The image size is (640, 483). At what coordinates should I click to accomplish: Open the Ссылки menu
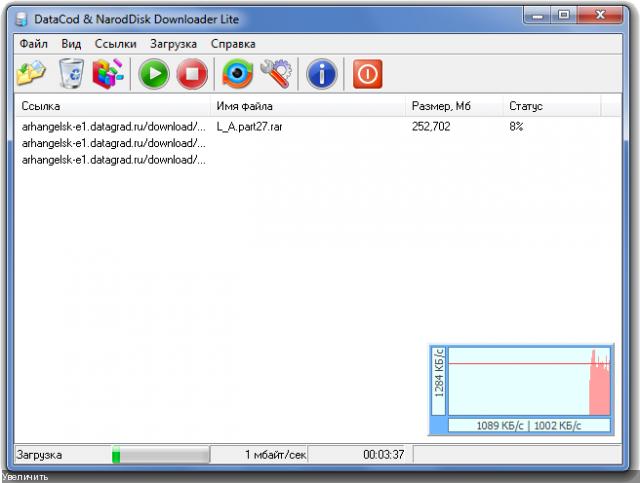coord(115,44)
